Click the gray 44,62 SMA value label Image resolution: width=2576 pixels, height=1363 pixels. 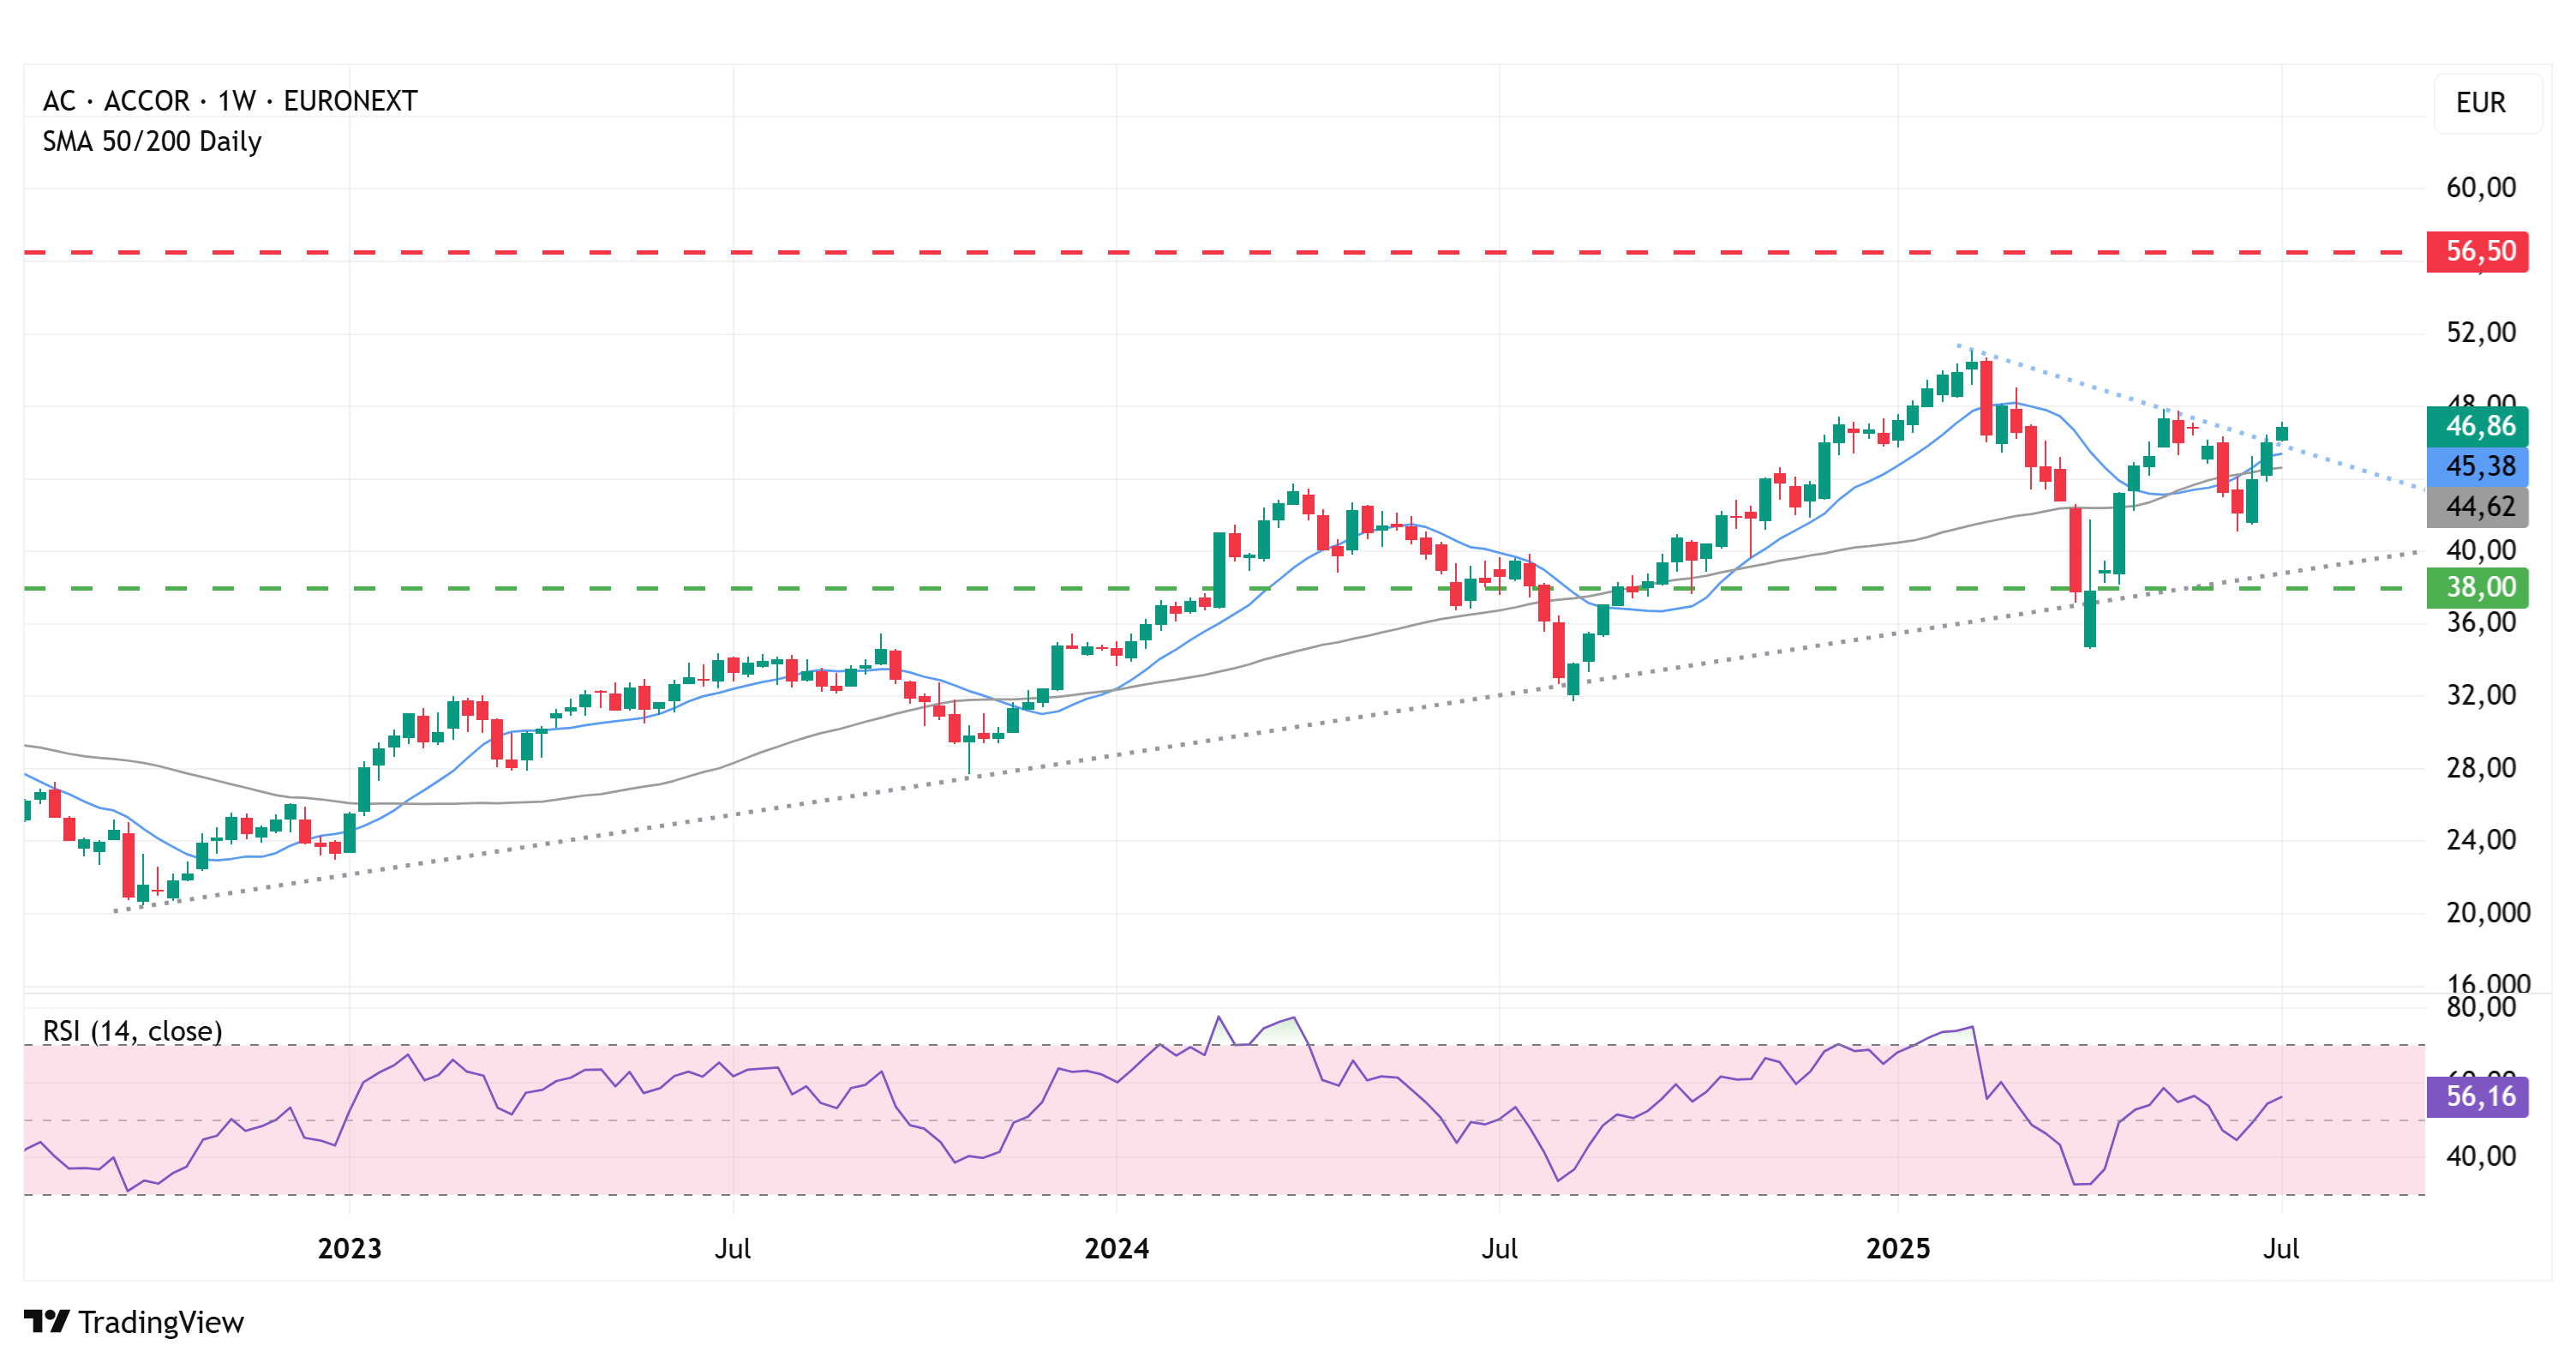[2478, 507]
